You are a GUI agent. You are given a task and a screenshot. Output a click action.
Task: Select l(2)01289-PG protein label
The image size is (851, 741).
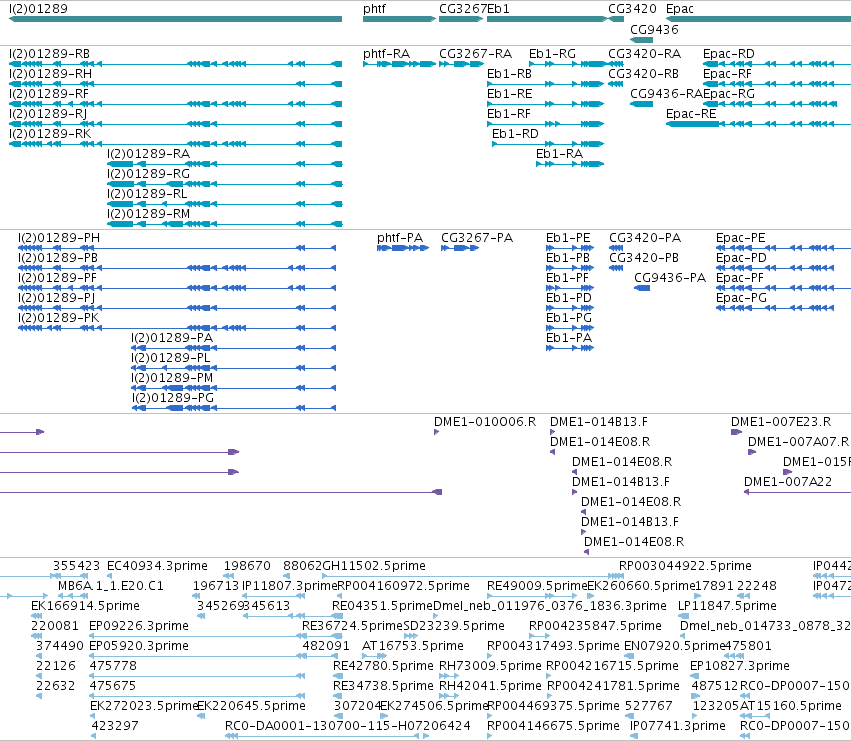tap(172, 398)
